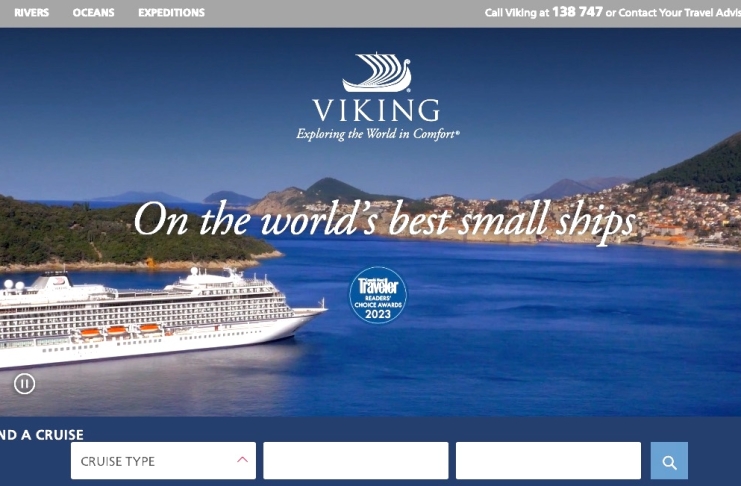The height and width of the screenshot is (486, 741).
Task: Open the blank dropdown beside the search button
Action: 548,461
